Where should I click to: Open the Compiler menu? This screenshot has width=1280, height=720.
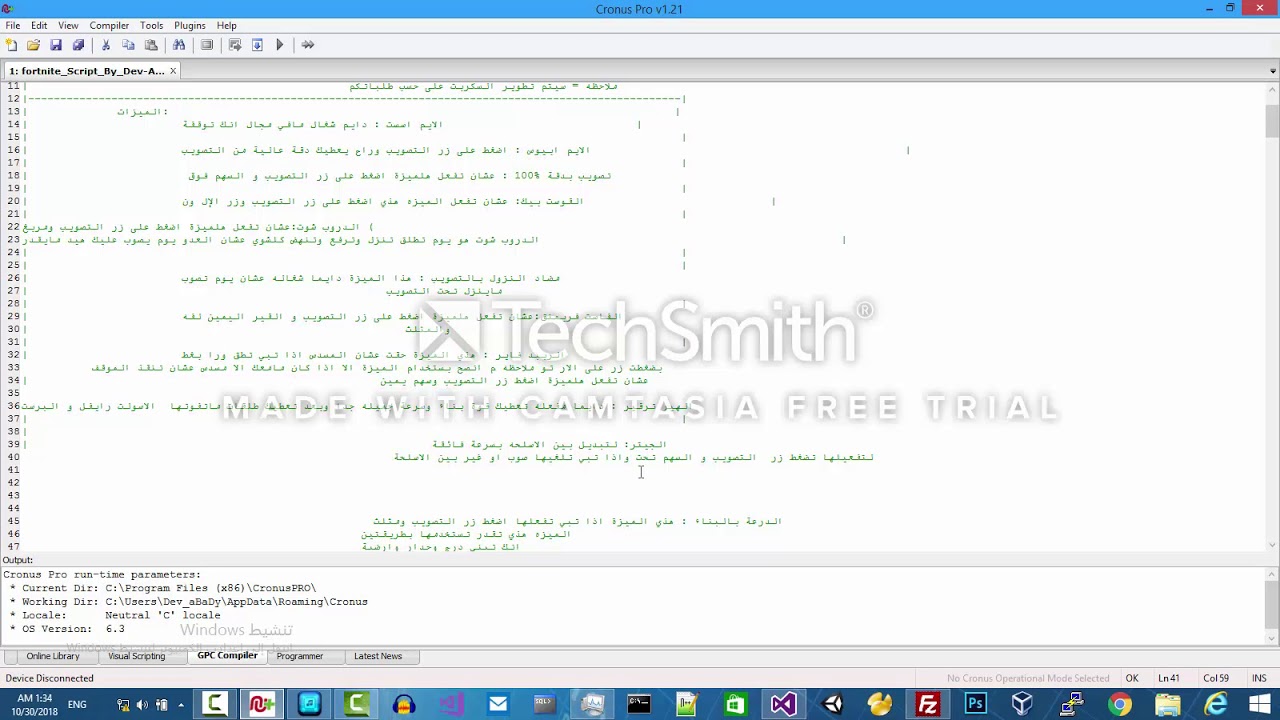[x=109, y=25]
